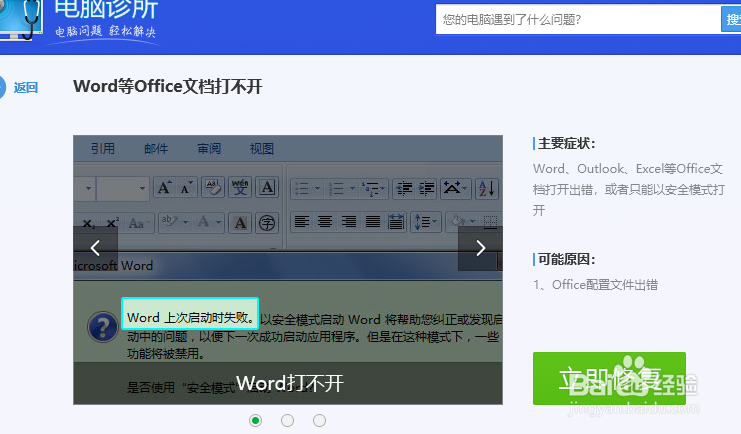Click the Character Border icon
Image resolution: width=741 pixels, height=434 pixels.
(x=267, y=188)
